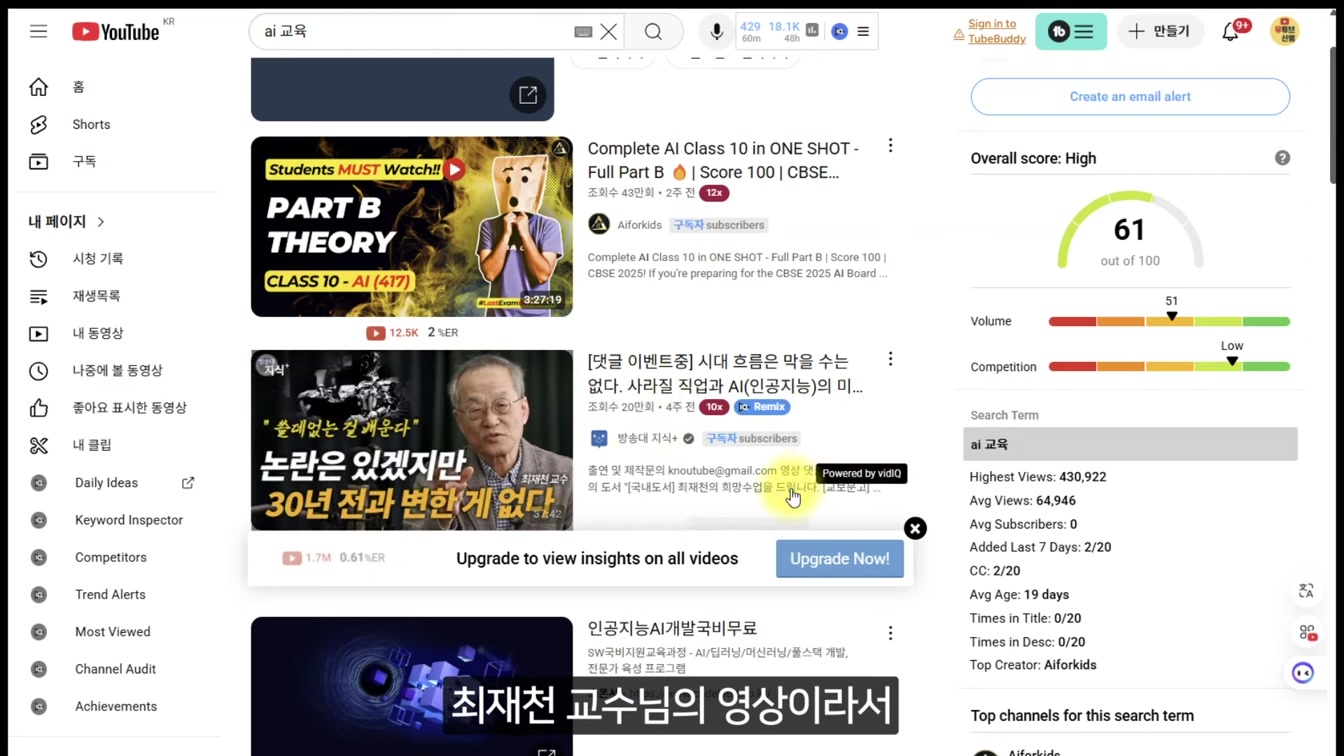Close the upgrade insights banner
The height and width of the screenshot is (756, 1344).
tap(915, 528)
